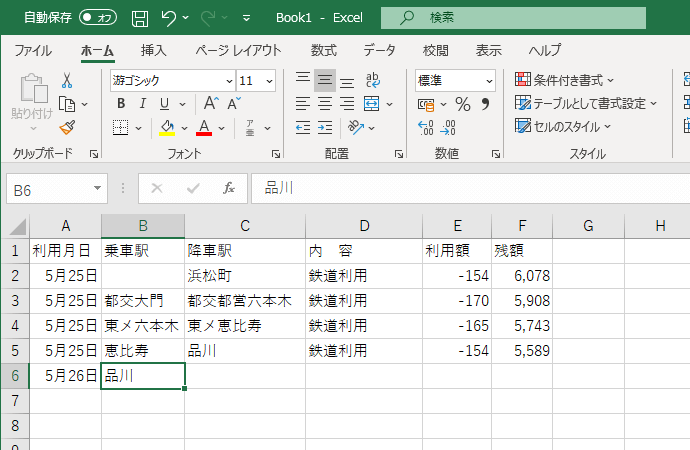The image size is (690, 450).
Task: Click the Undo arrow icon
Action: [169, 18]
